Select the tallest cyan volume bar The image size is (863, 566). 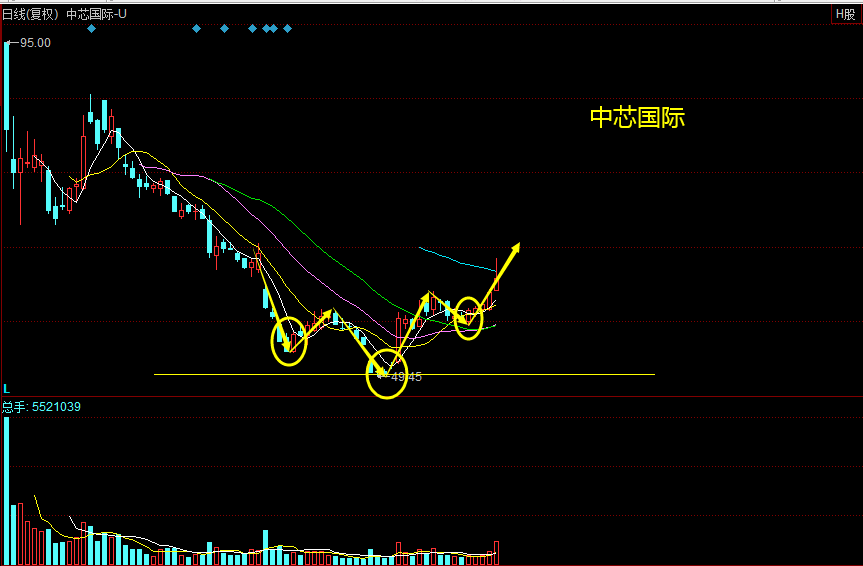pos(7,491)
